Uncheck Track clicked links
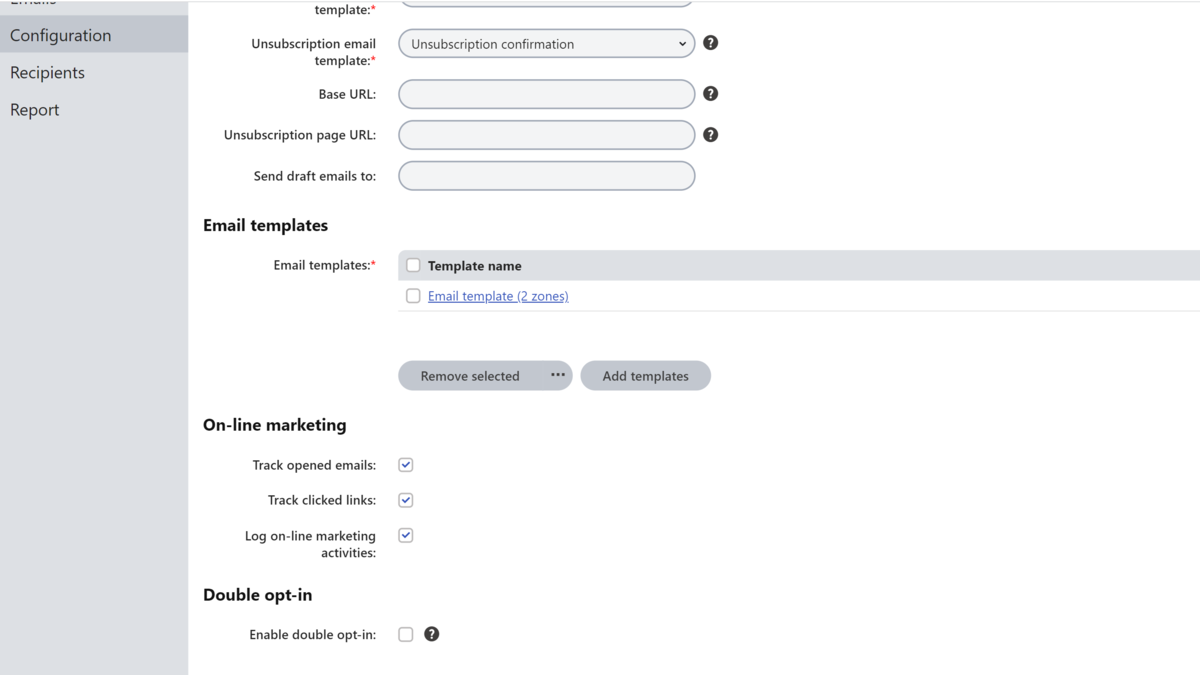The width and height of the screenshot is (1200, 675). pos(406,500)
